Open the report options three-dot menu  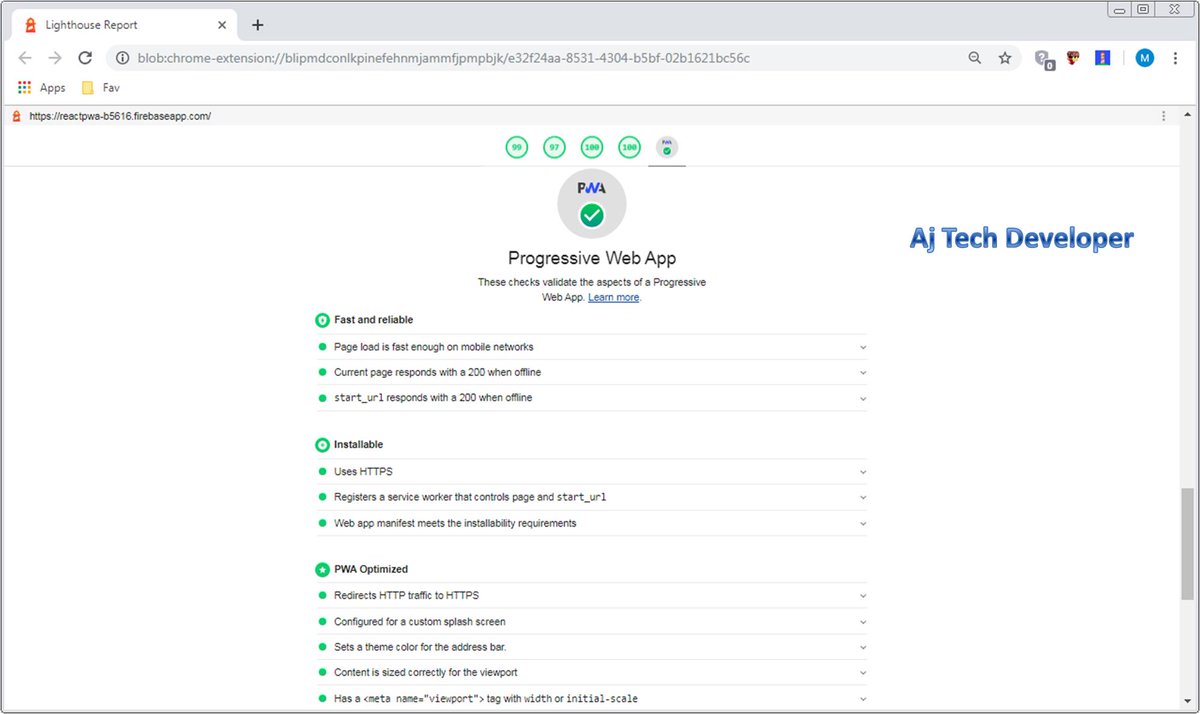1163,115
